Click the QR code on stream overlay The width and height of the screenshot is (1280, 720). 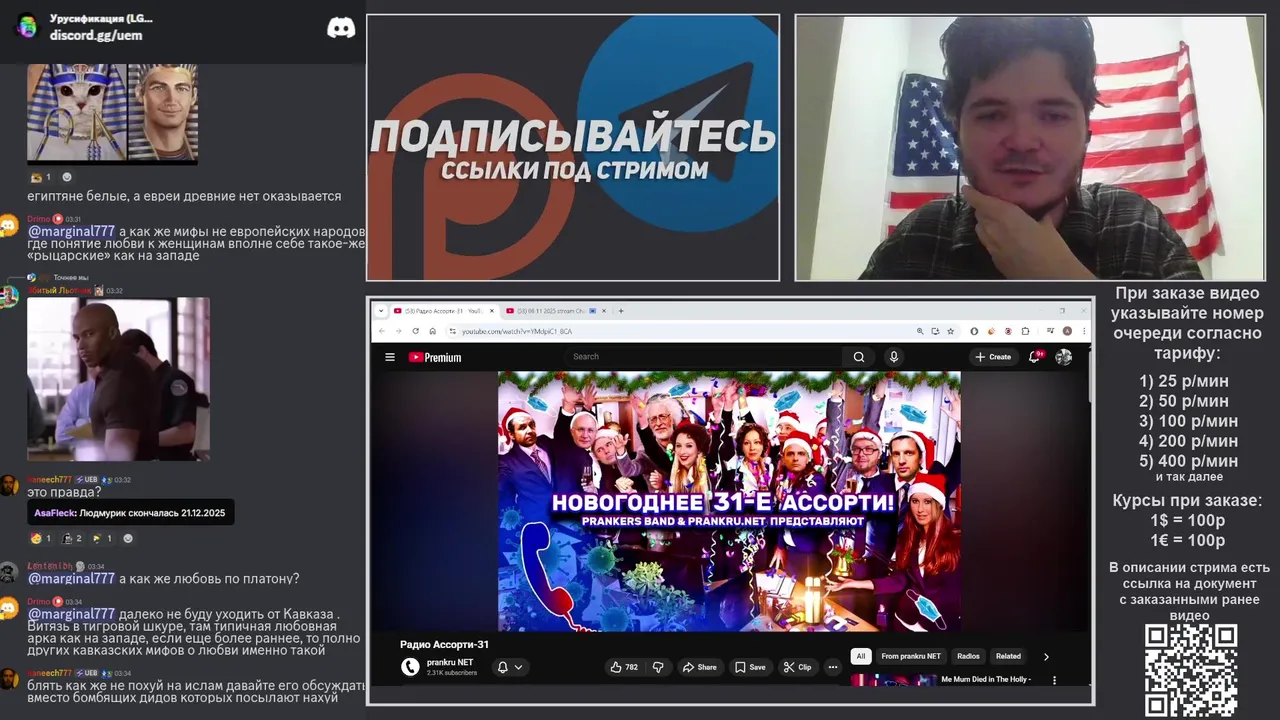click(x=1191, y=671)
